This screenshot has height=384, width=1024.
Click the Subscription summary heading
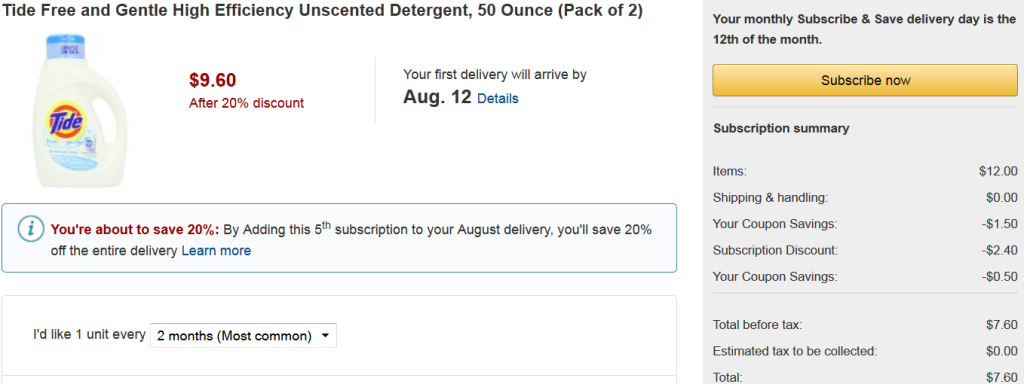pos(781,128)
